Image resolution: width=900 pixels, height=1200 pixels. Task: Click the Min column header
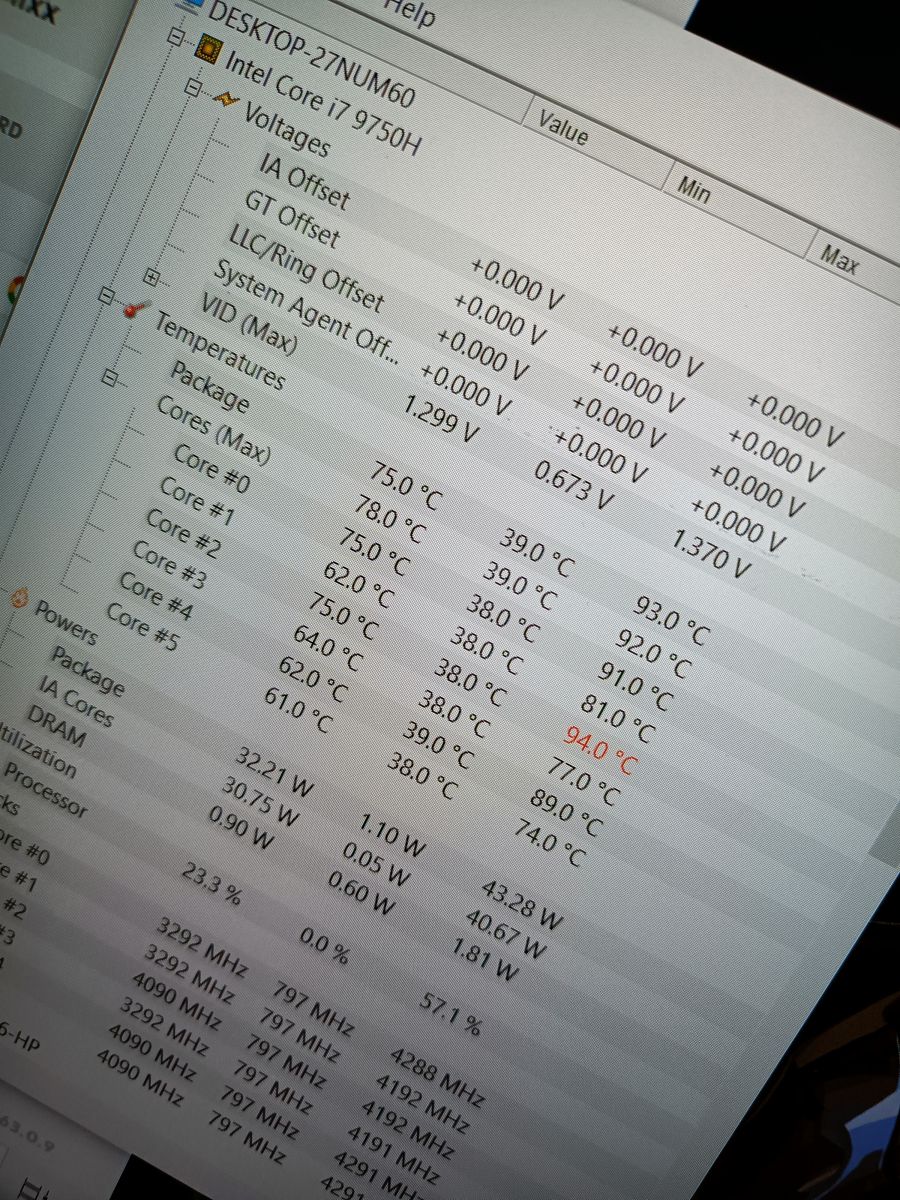(694, 190)
